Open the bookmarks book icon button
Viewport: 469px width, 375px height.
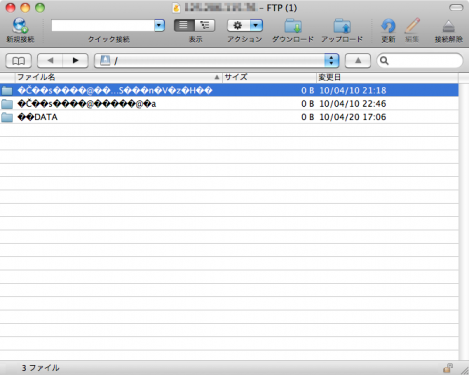pyautogui.click(x=19, y=61)
